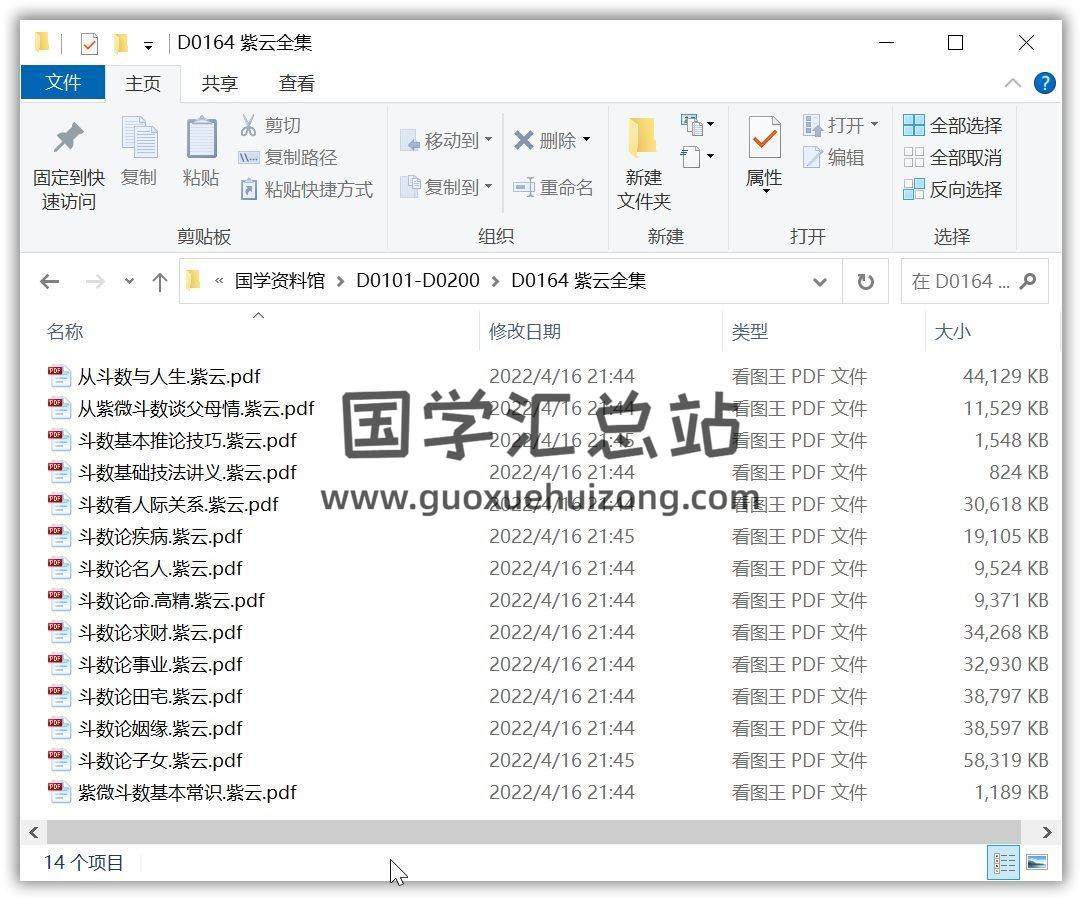
Task: Sort by the 名称 column header
Action: [65, 332]
